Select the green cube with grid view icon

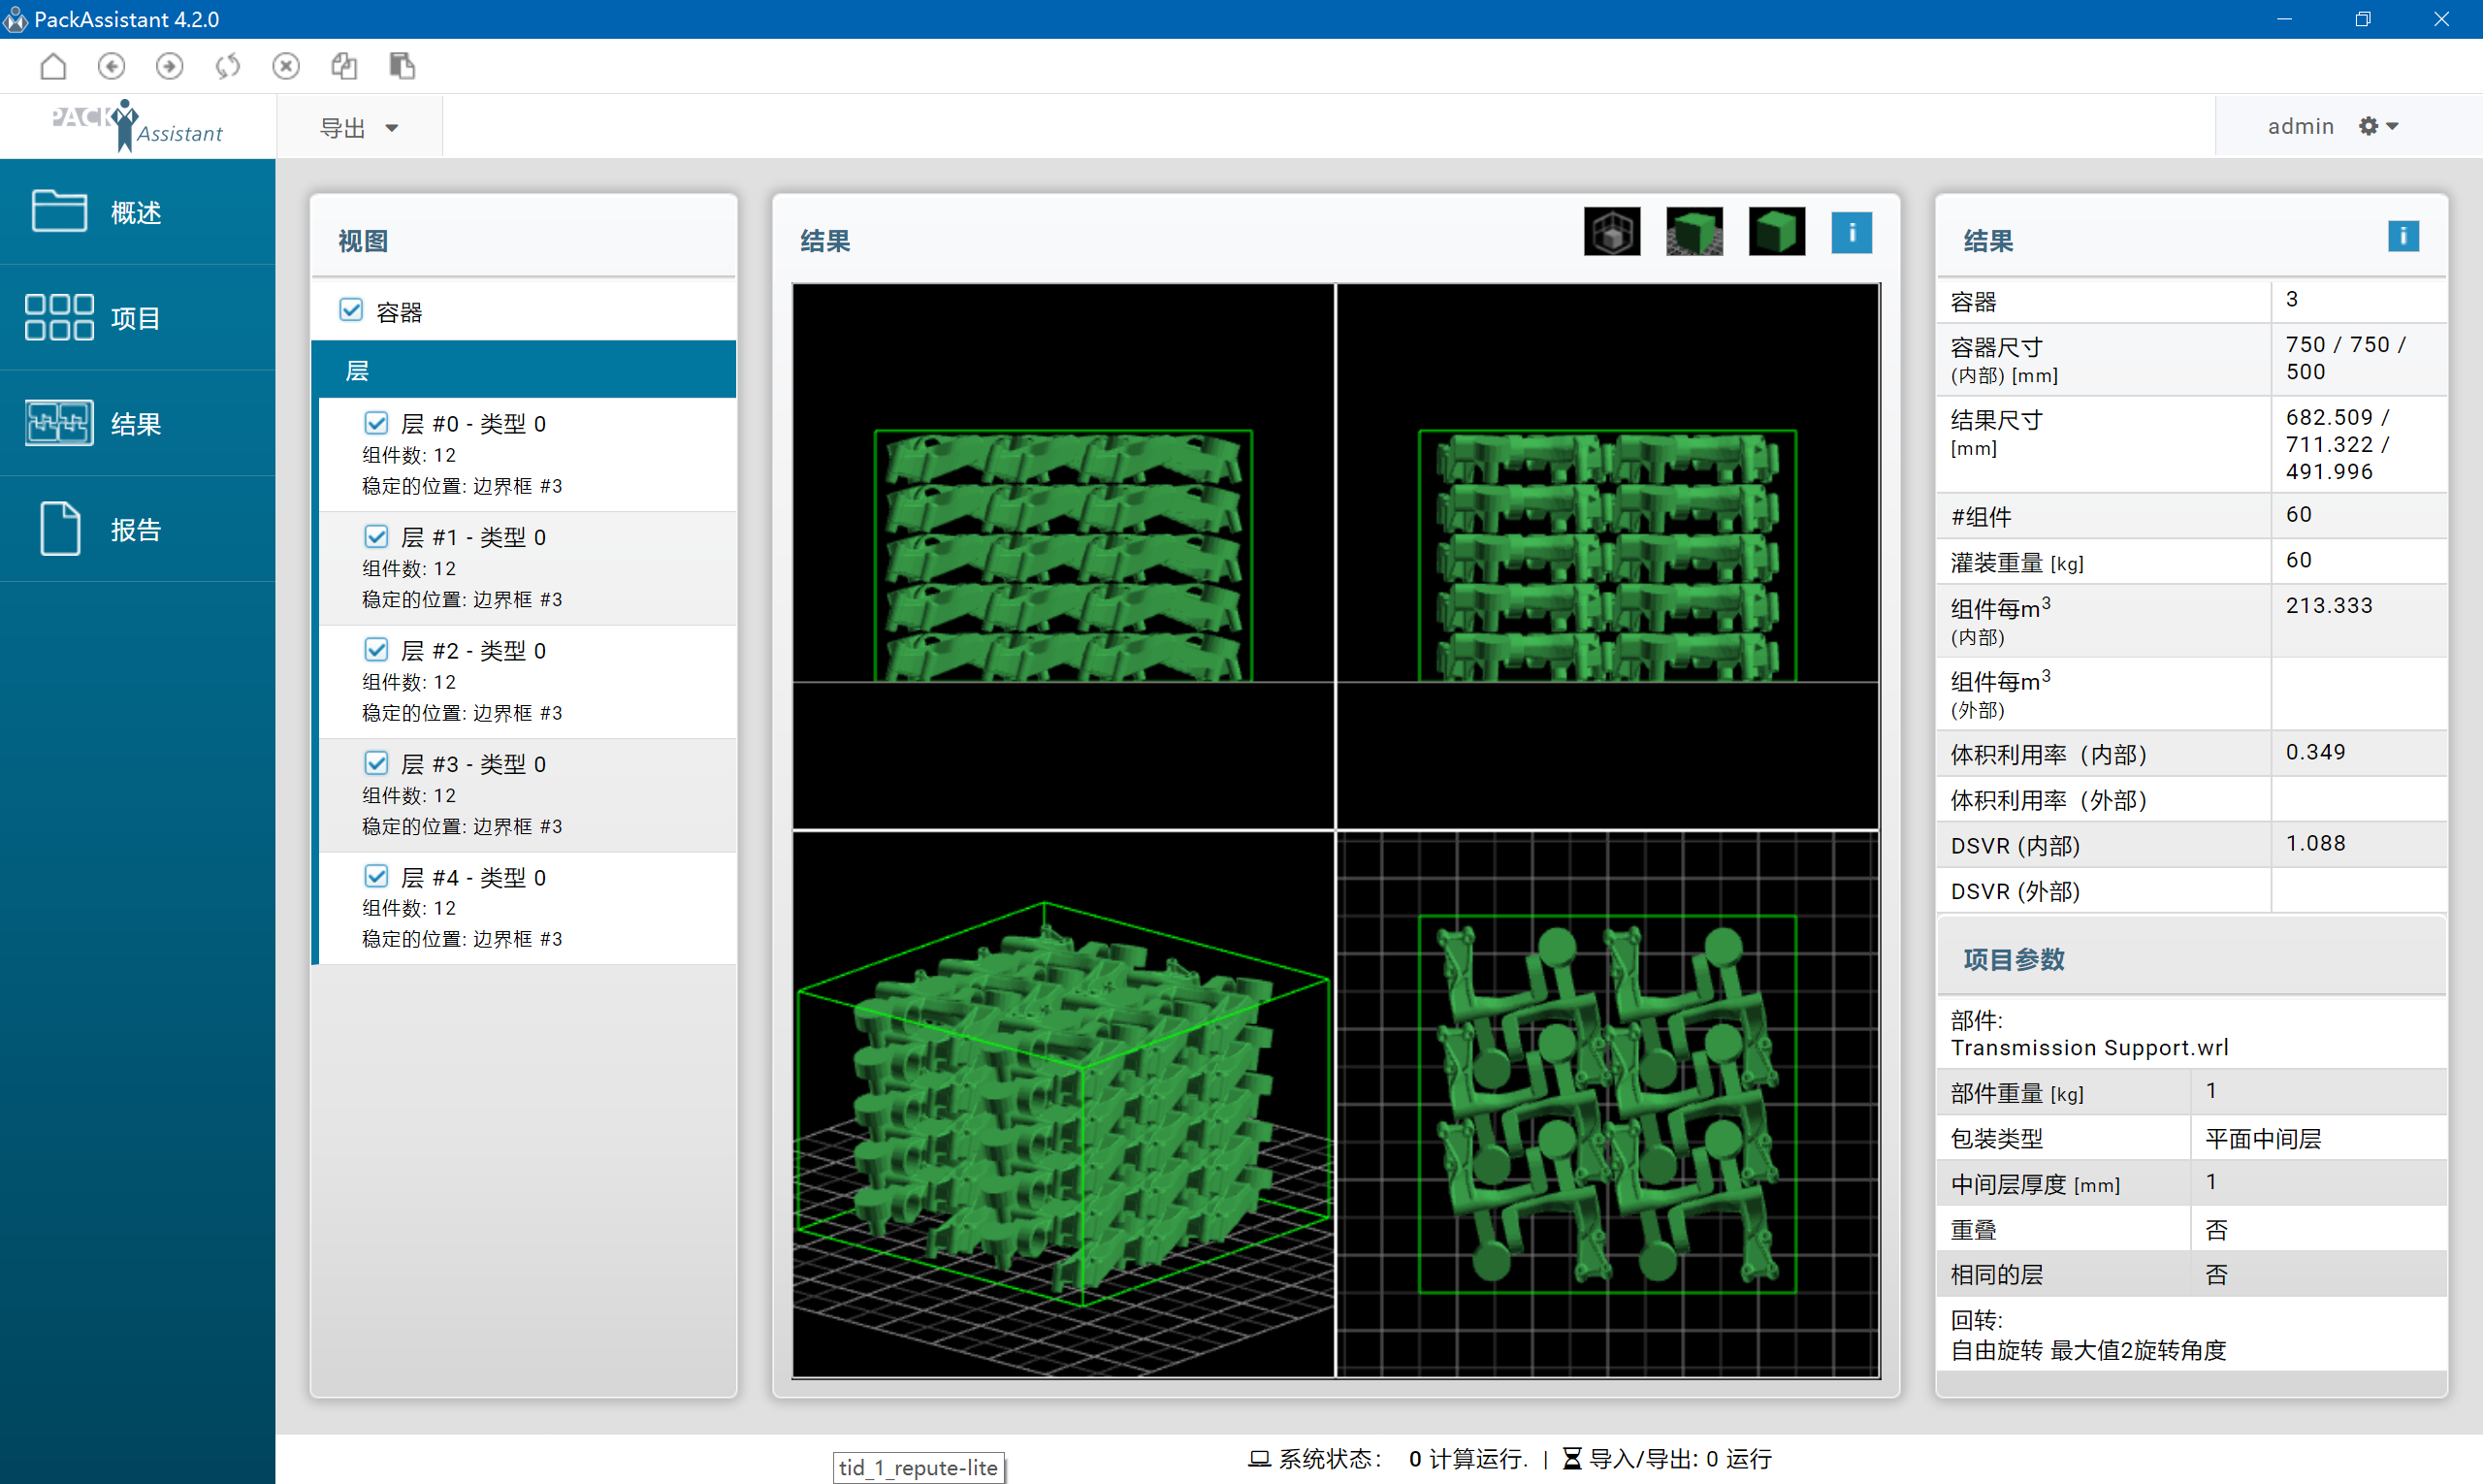pyautogui.click(x=1693, y=232)
